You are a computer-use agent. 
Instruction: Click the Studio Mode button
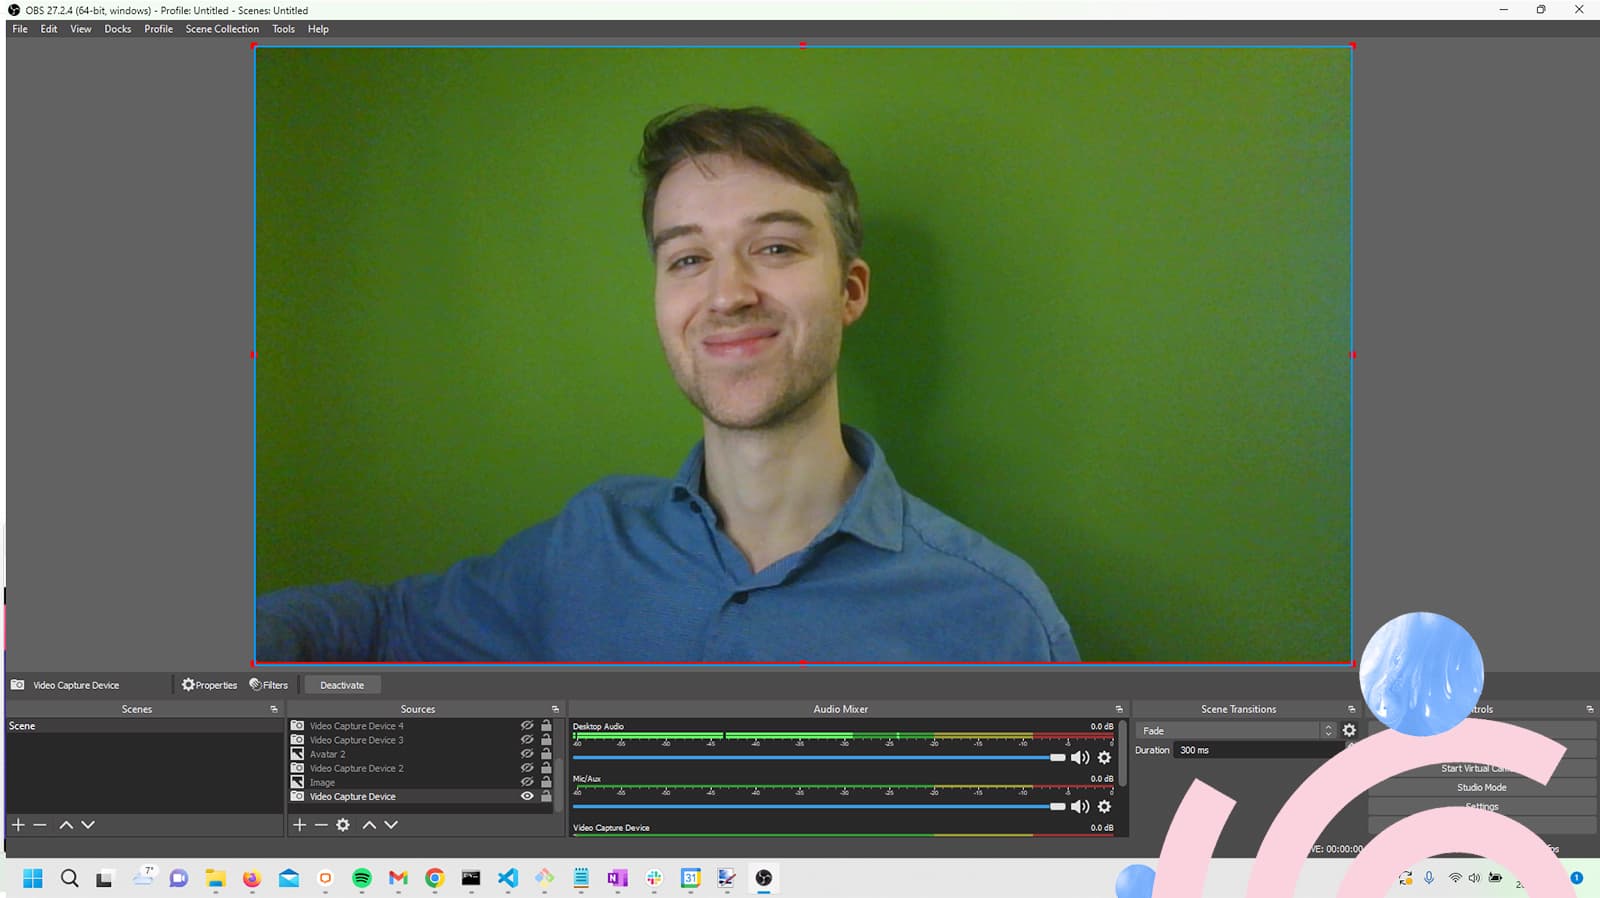tap(1481, 788)
